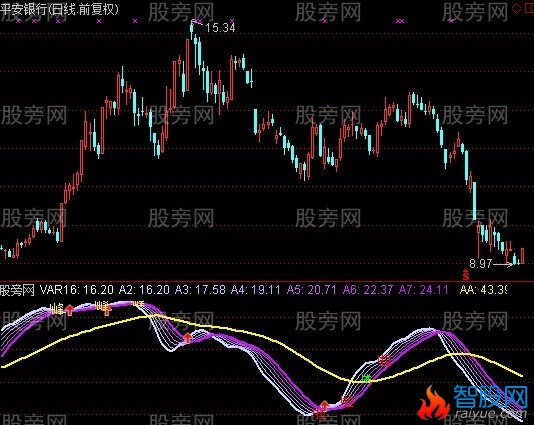Select the third 峰 marker above the yellow line peak
Screen dimensions: 534x425
[x=138, y=303]
